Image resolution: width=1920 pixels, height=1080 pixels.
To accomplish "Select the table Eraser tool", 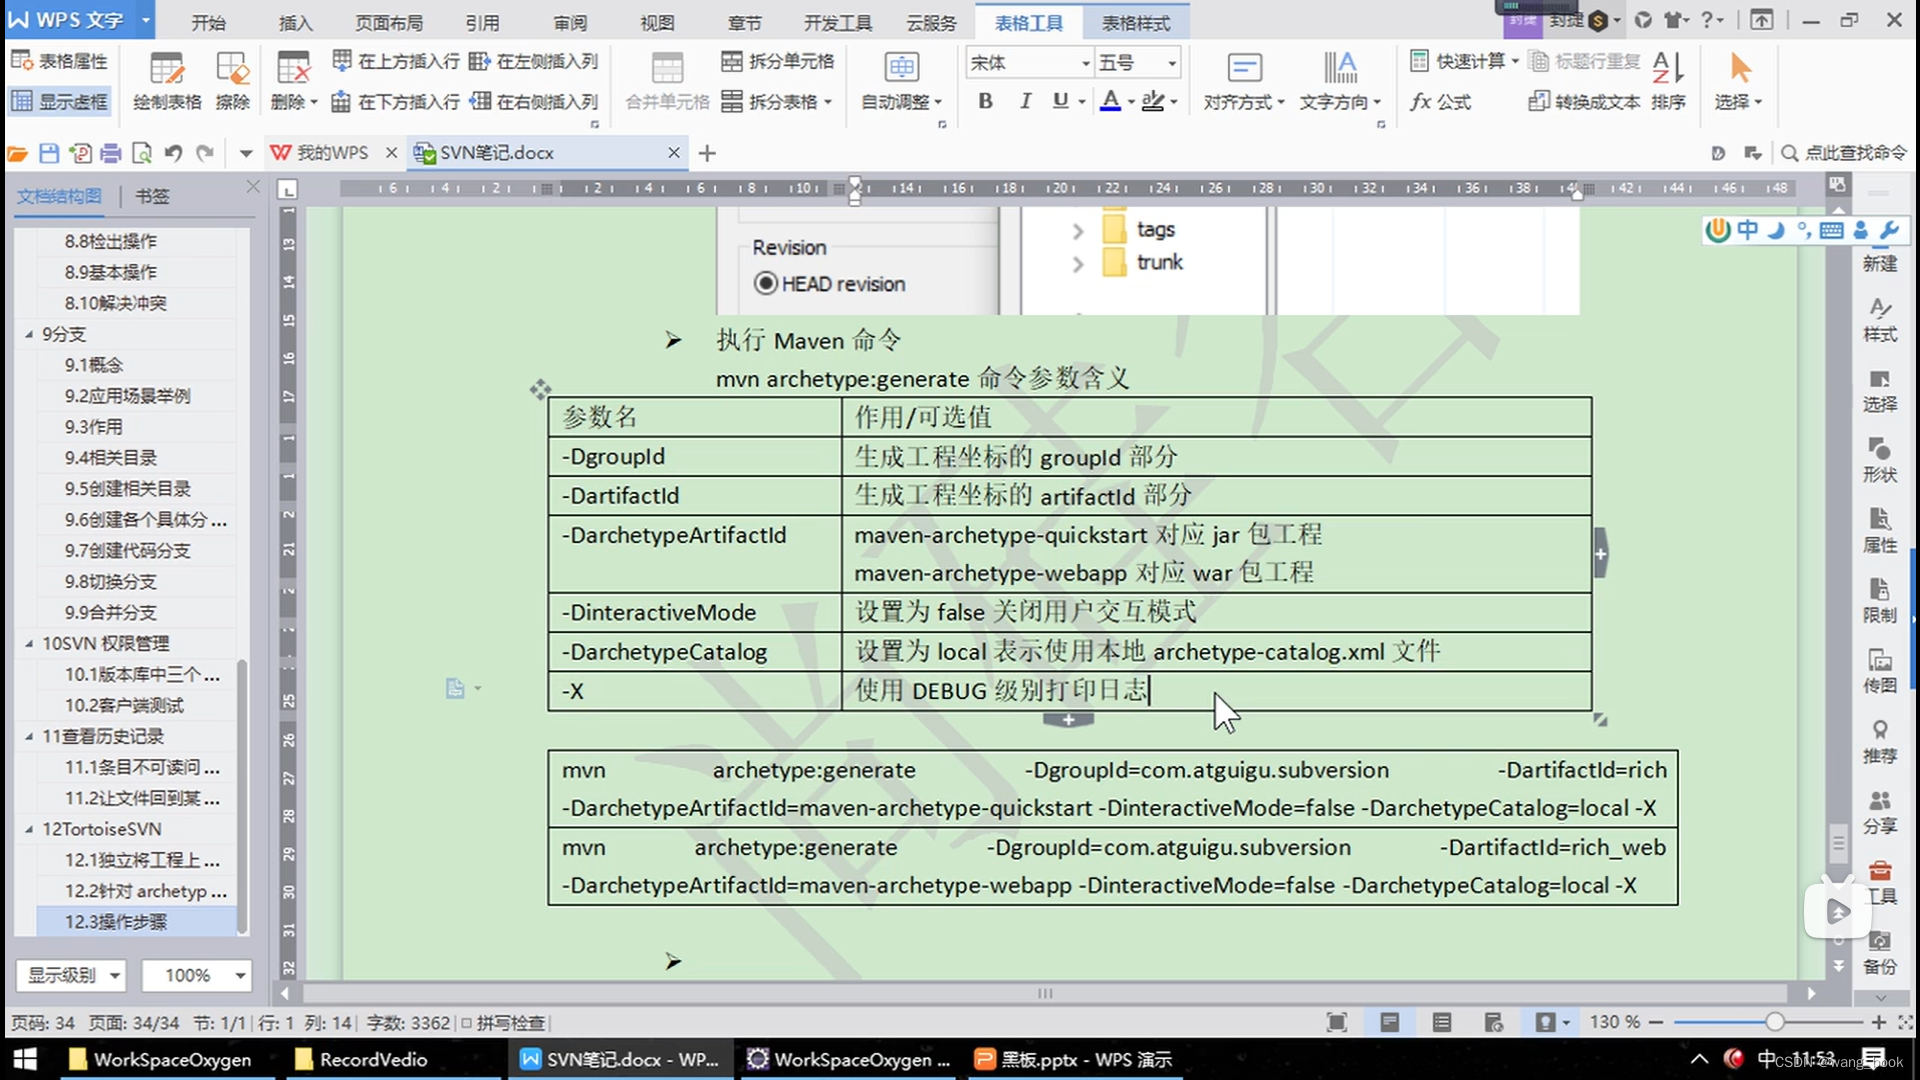I will (x=232, y=80).
